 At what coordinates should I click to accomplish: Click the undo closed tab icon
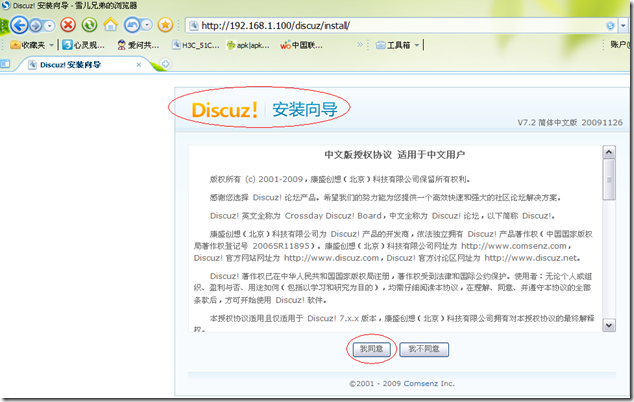pyautogui.click(x=132, y=25)
